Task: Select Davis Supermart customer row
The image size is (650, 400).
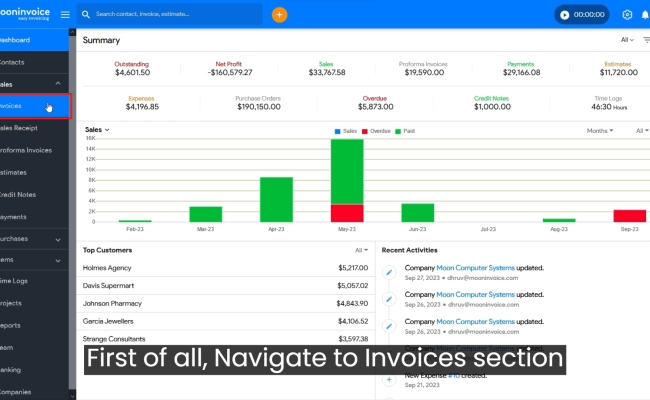Action: tap(225, 286)
